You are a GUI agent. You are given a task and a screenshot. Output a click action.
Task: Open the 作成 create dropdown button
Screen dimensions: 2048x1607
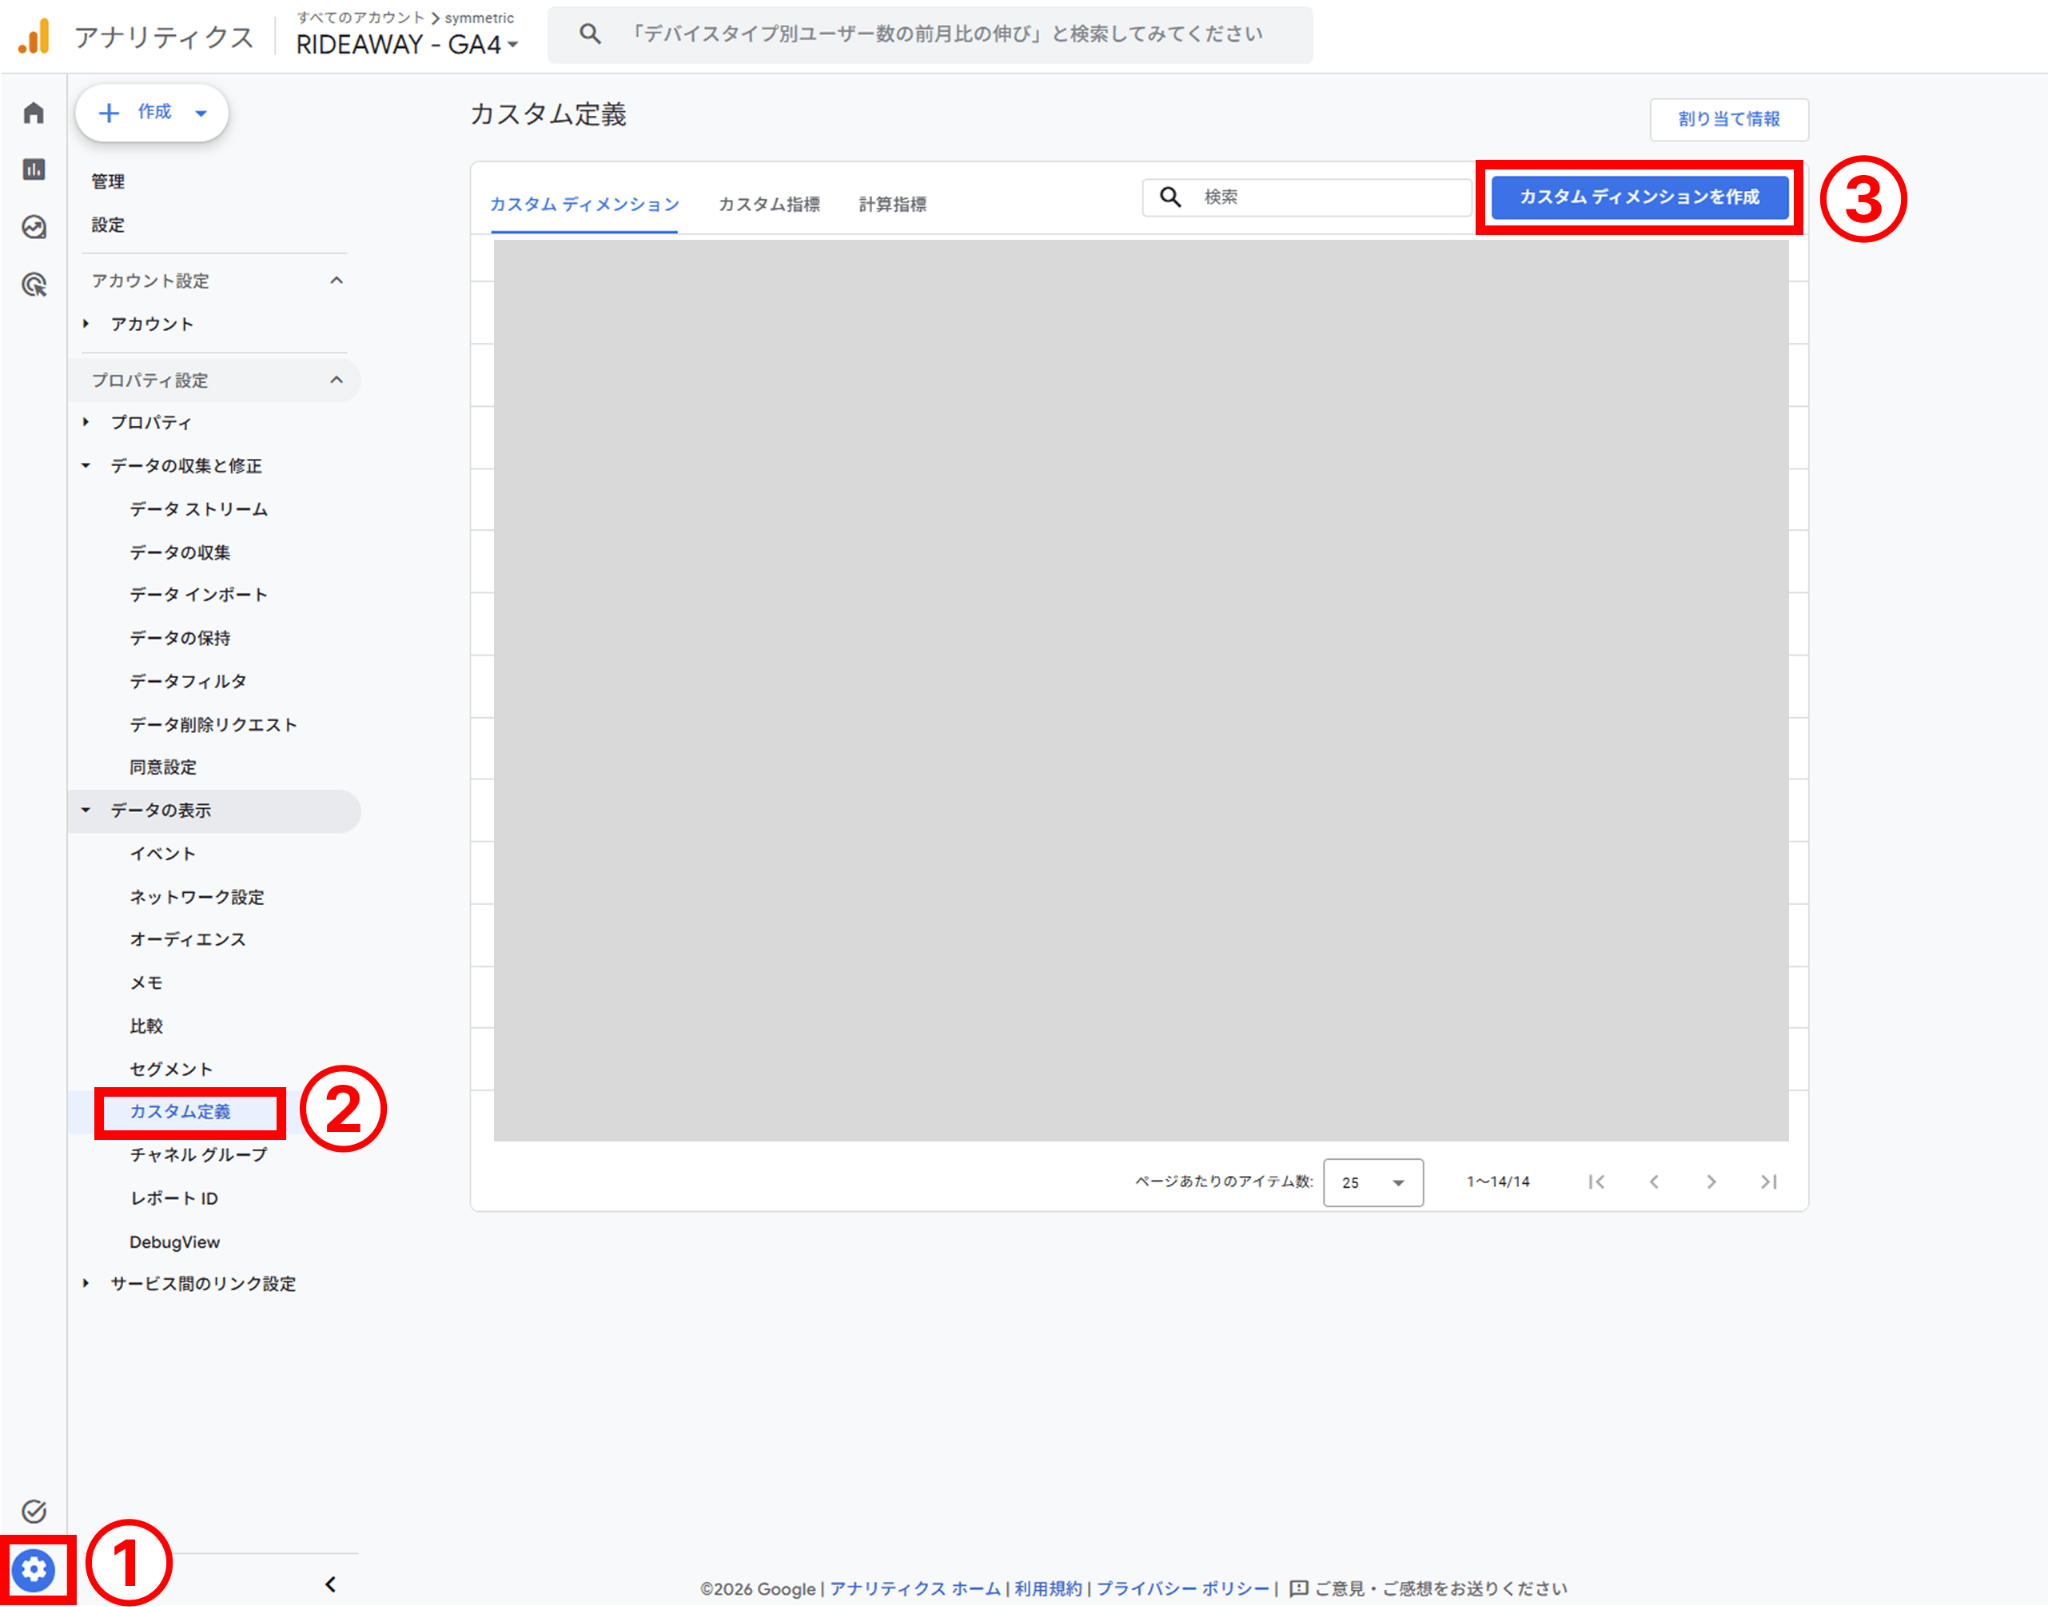[x=152, y=112]
